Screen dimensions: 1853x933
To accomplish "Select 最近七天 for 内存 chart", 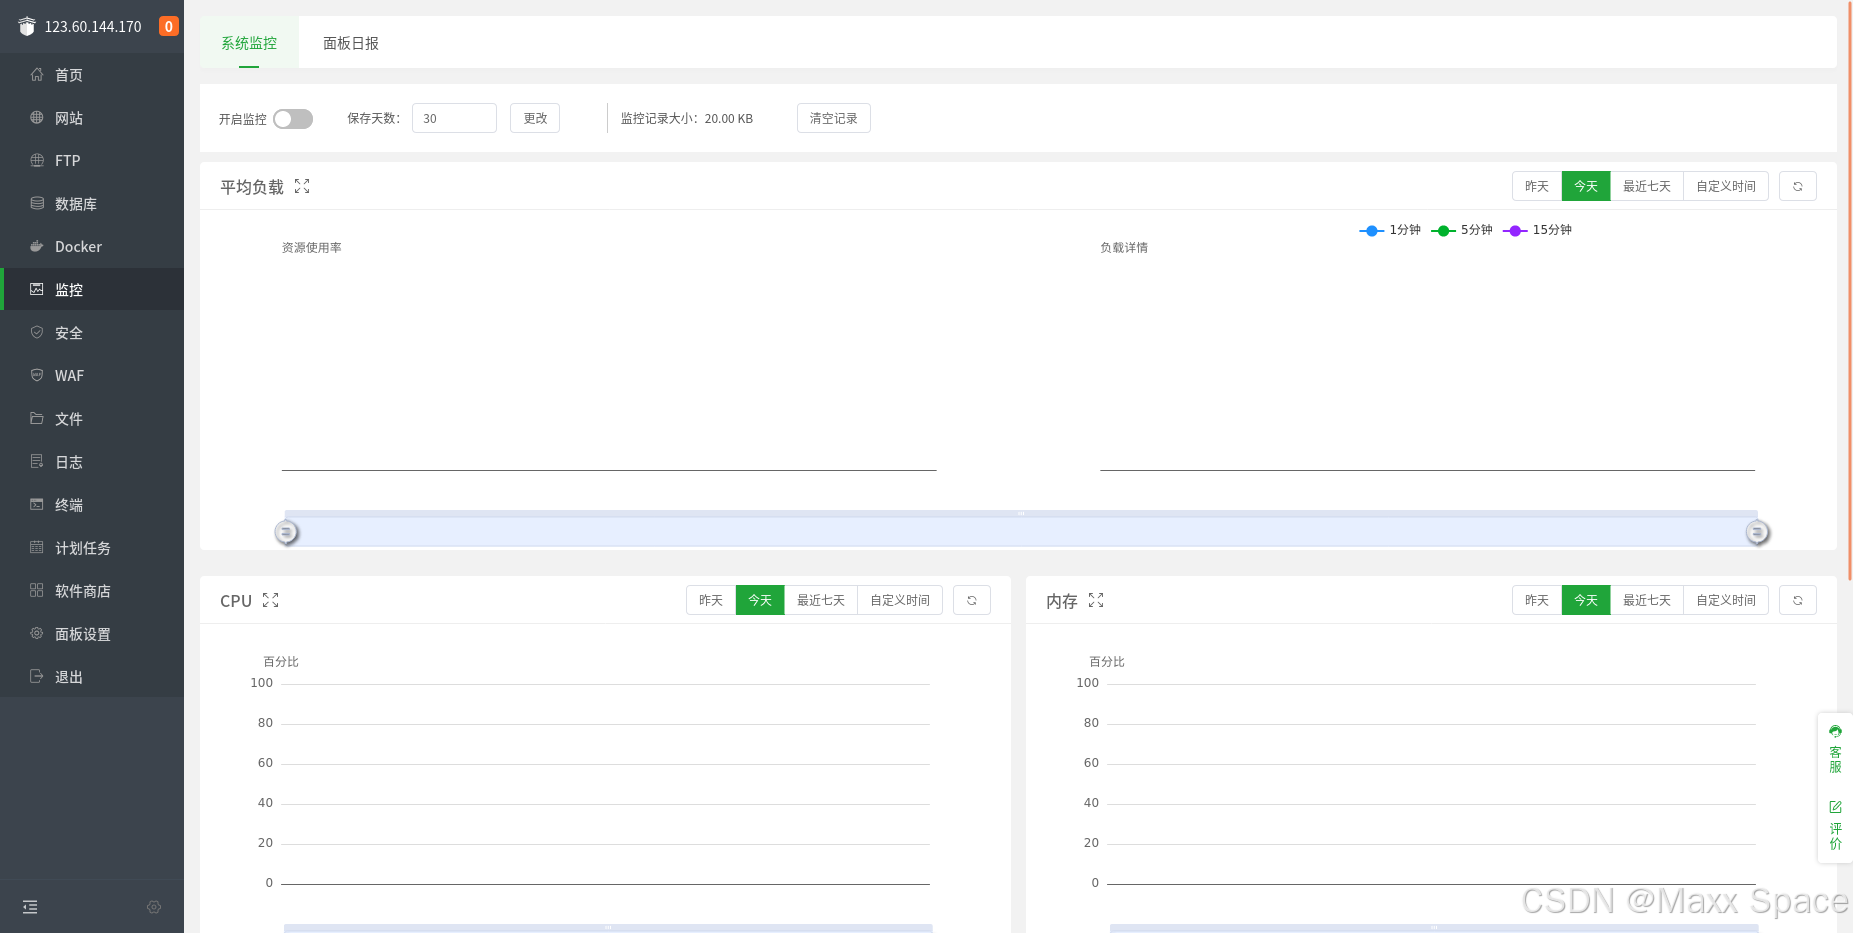I will click(x=1647, y=600).
